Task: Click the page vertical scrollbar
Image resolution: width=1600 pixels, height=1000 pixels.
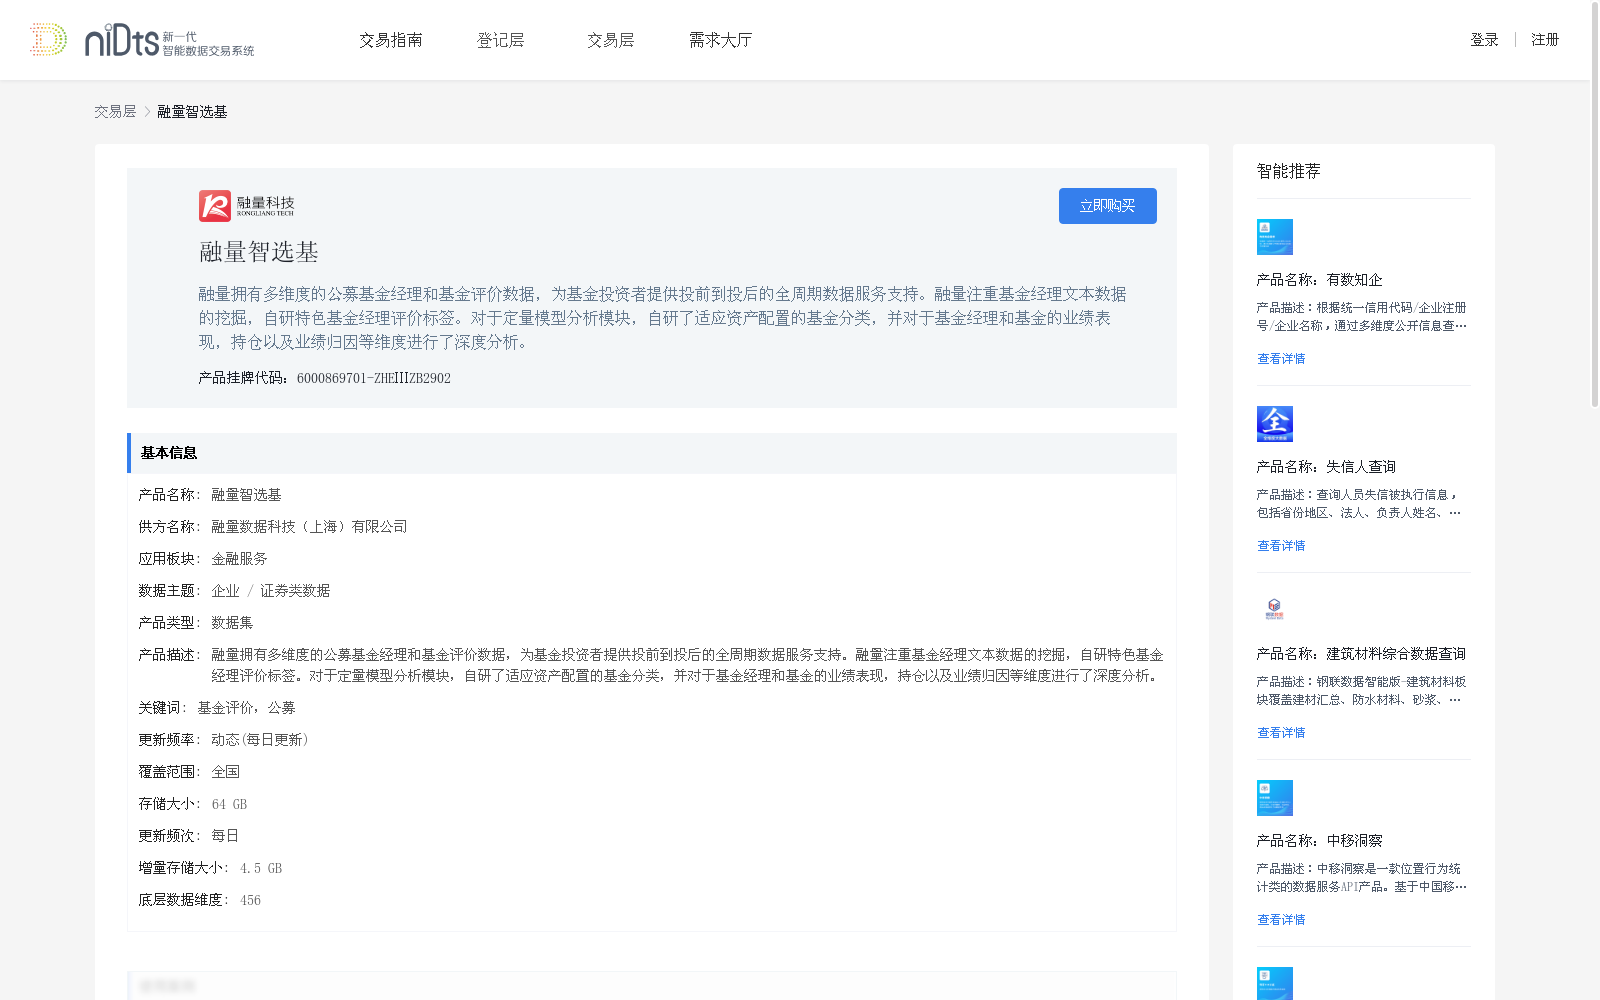Action: tap(1594, 205)
